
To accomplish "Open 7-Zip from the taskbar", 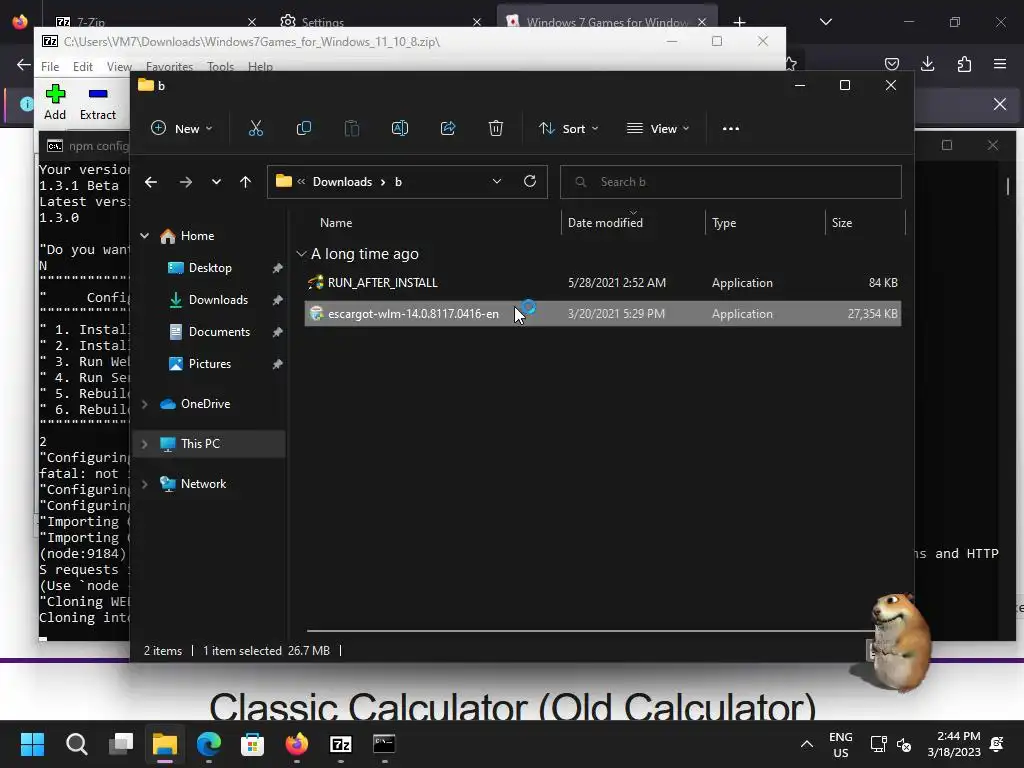I will pyautogui.click(x=341, y=744).
